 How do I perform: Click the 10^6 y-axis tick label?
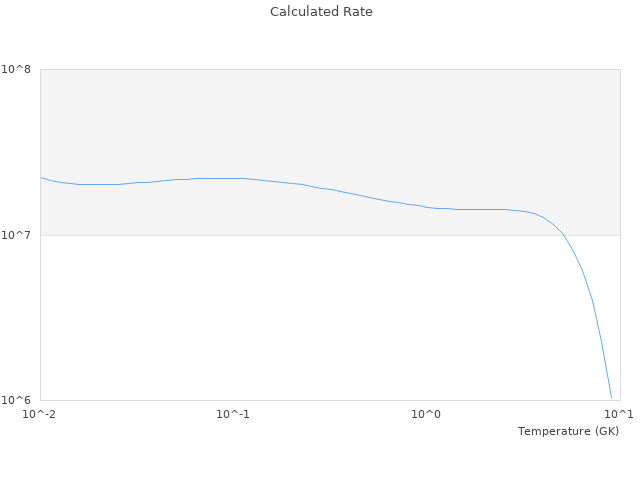(19, 401)
